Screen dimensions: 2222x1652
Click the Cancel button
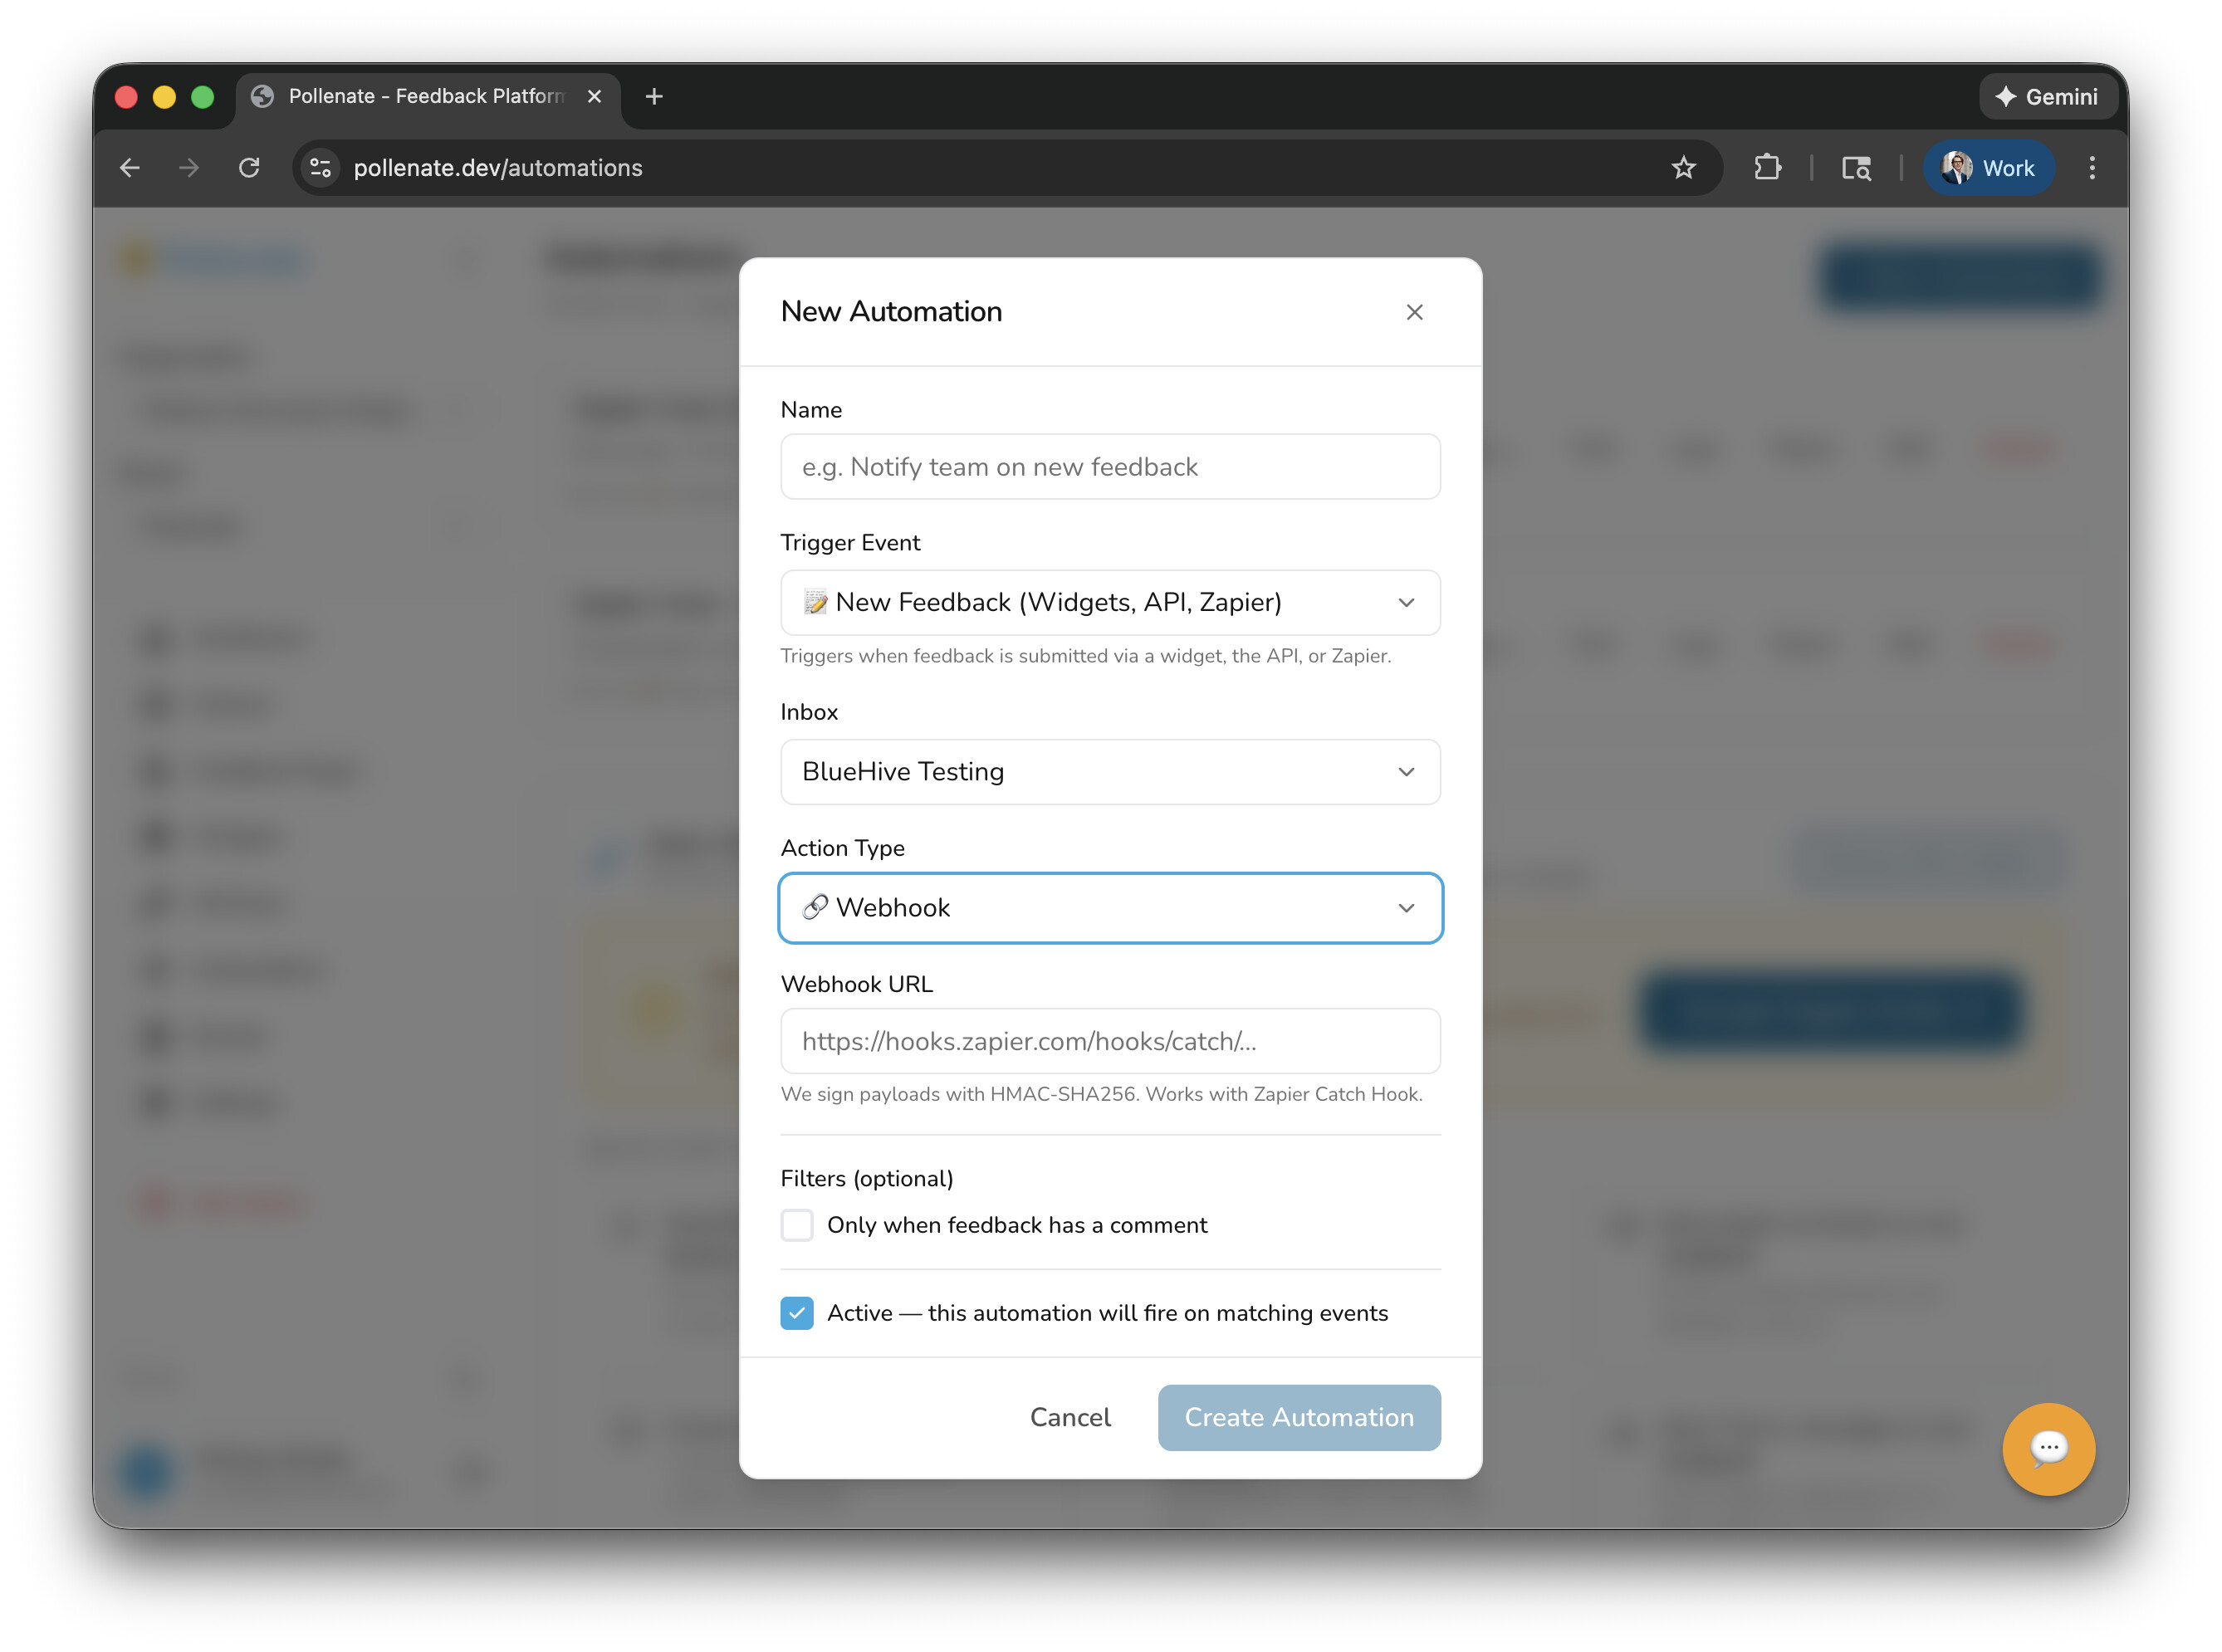tap(1070, 1417)
